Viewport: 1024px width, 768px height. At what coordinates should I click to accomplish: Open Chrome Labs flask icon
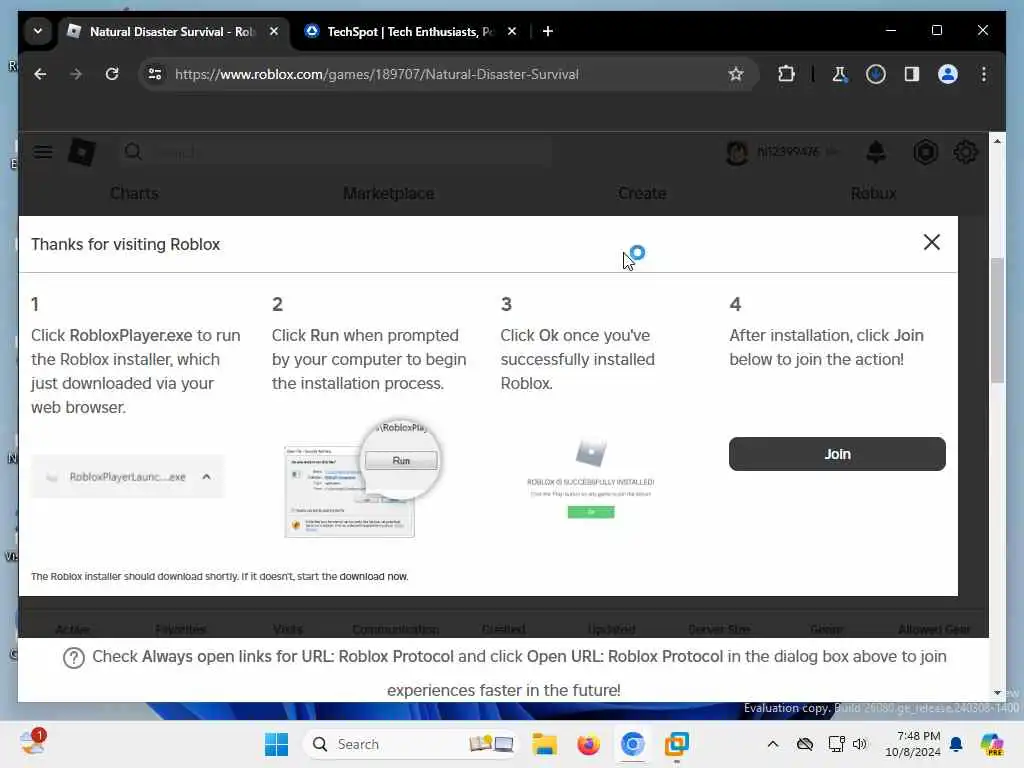[x=839, y=74]
